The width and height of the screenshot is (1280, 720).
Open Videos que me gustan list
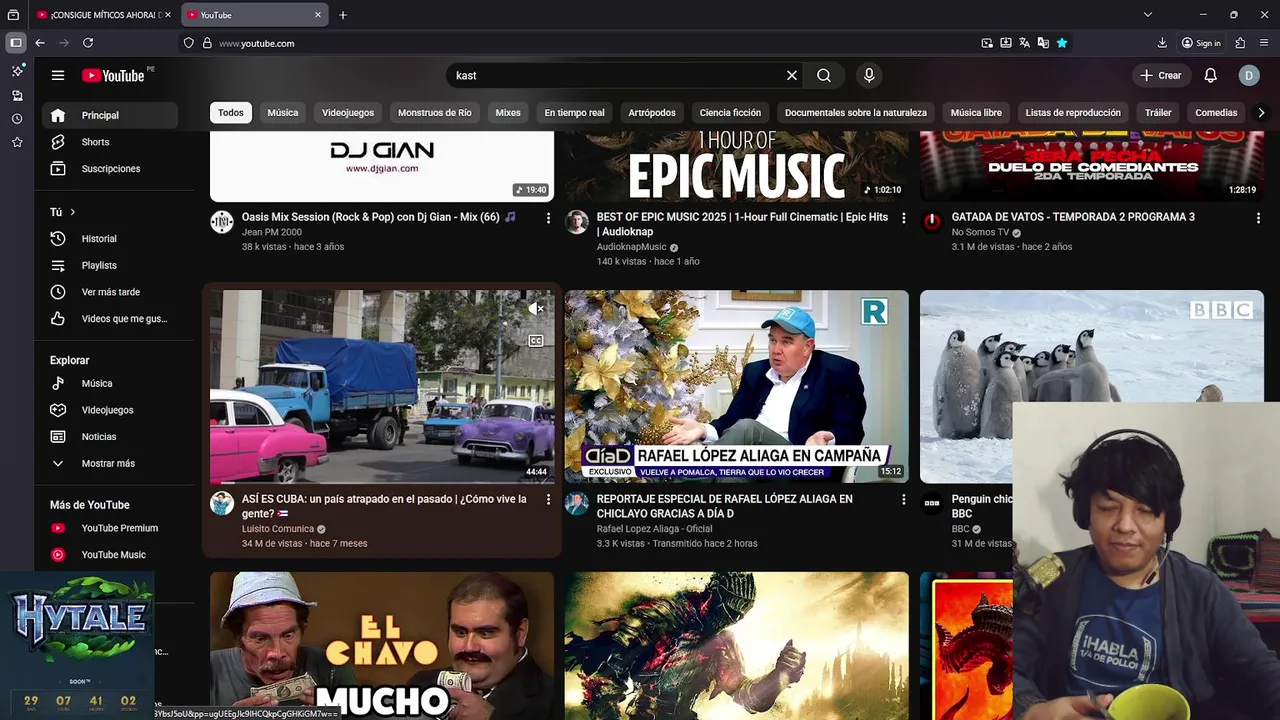tap(110, 319)
